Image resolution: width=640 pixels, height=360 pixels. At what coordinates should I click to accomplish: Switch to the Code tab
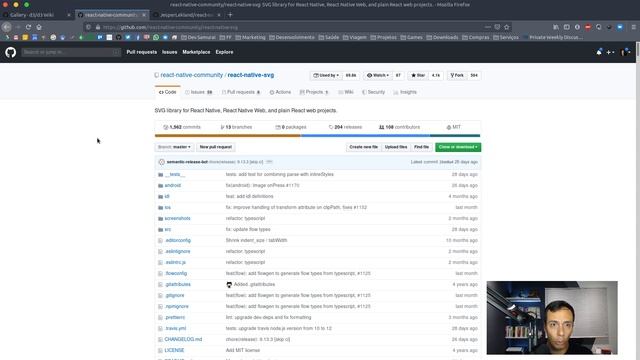[x=167, y=92]
